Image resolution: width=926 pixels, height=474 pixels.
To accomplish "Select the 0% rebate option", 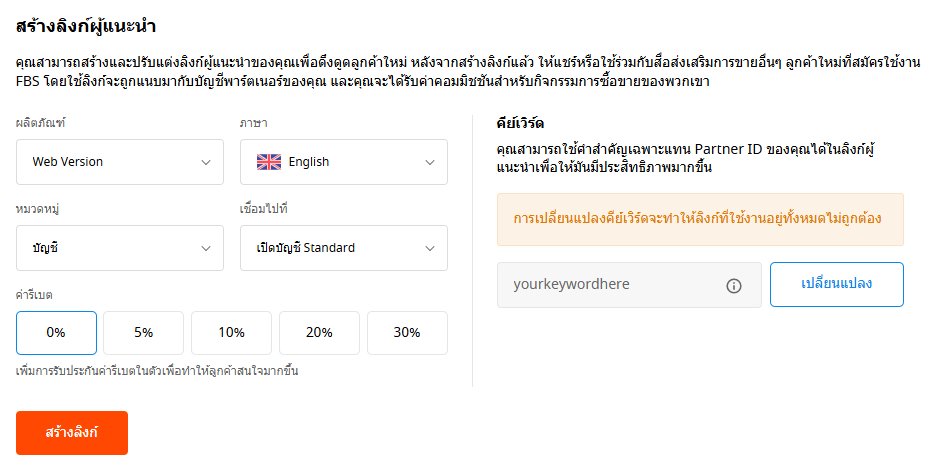I will (x=56, y=333).
